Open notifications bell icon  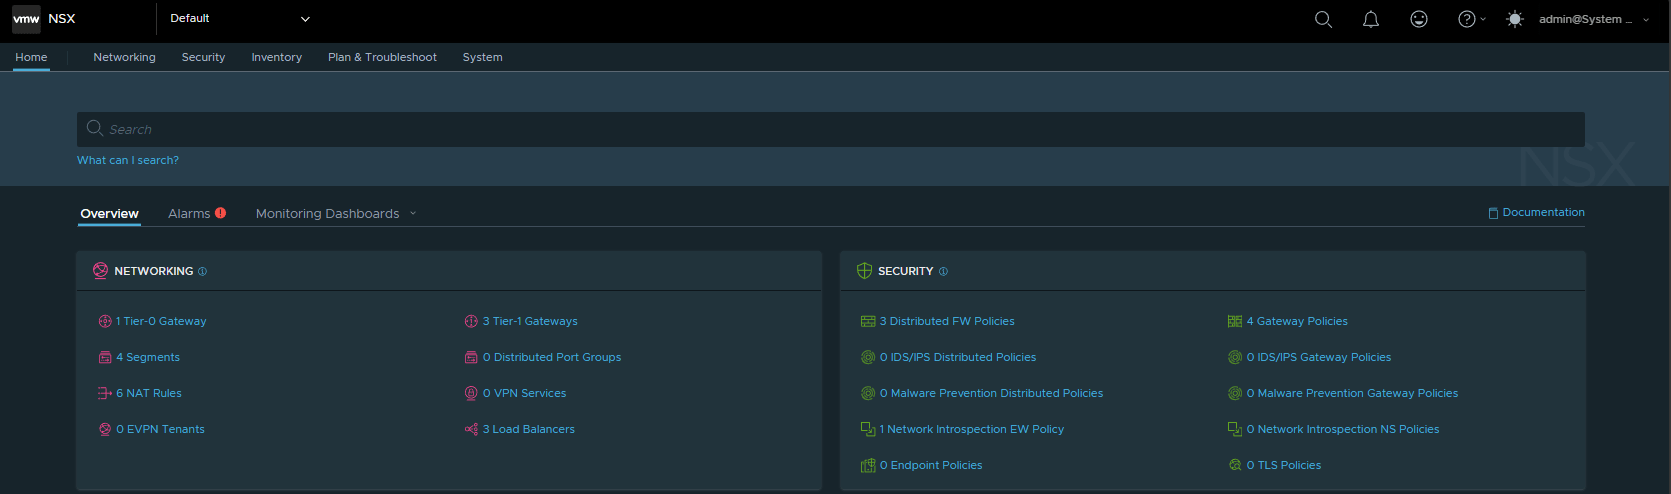1371,19
